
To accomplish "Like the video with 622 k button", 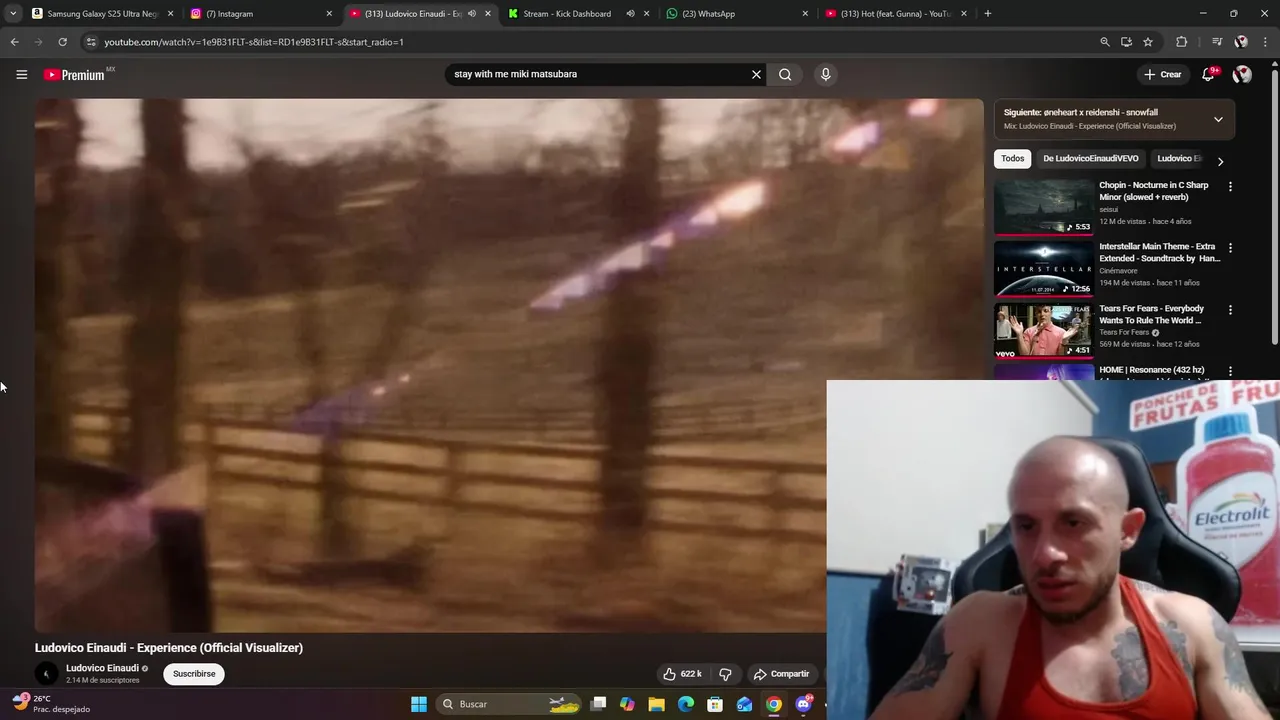I will [x=682, y=674].
